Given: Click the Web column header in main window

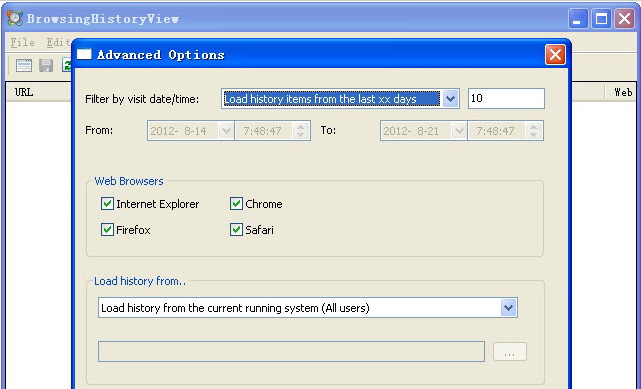Looking at the screenshot, I should tap(622, 92).
